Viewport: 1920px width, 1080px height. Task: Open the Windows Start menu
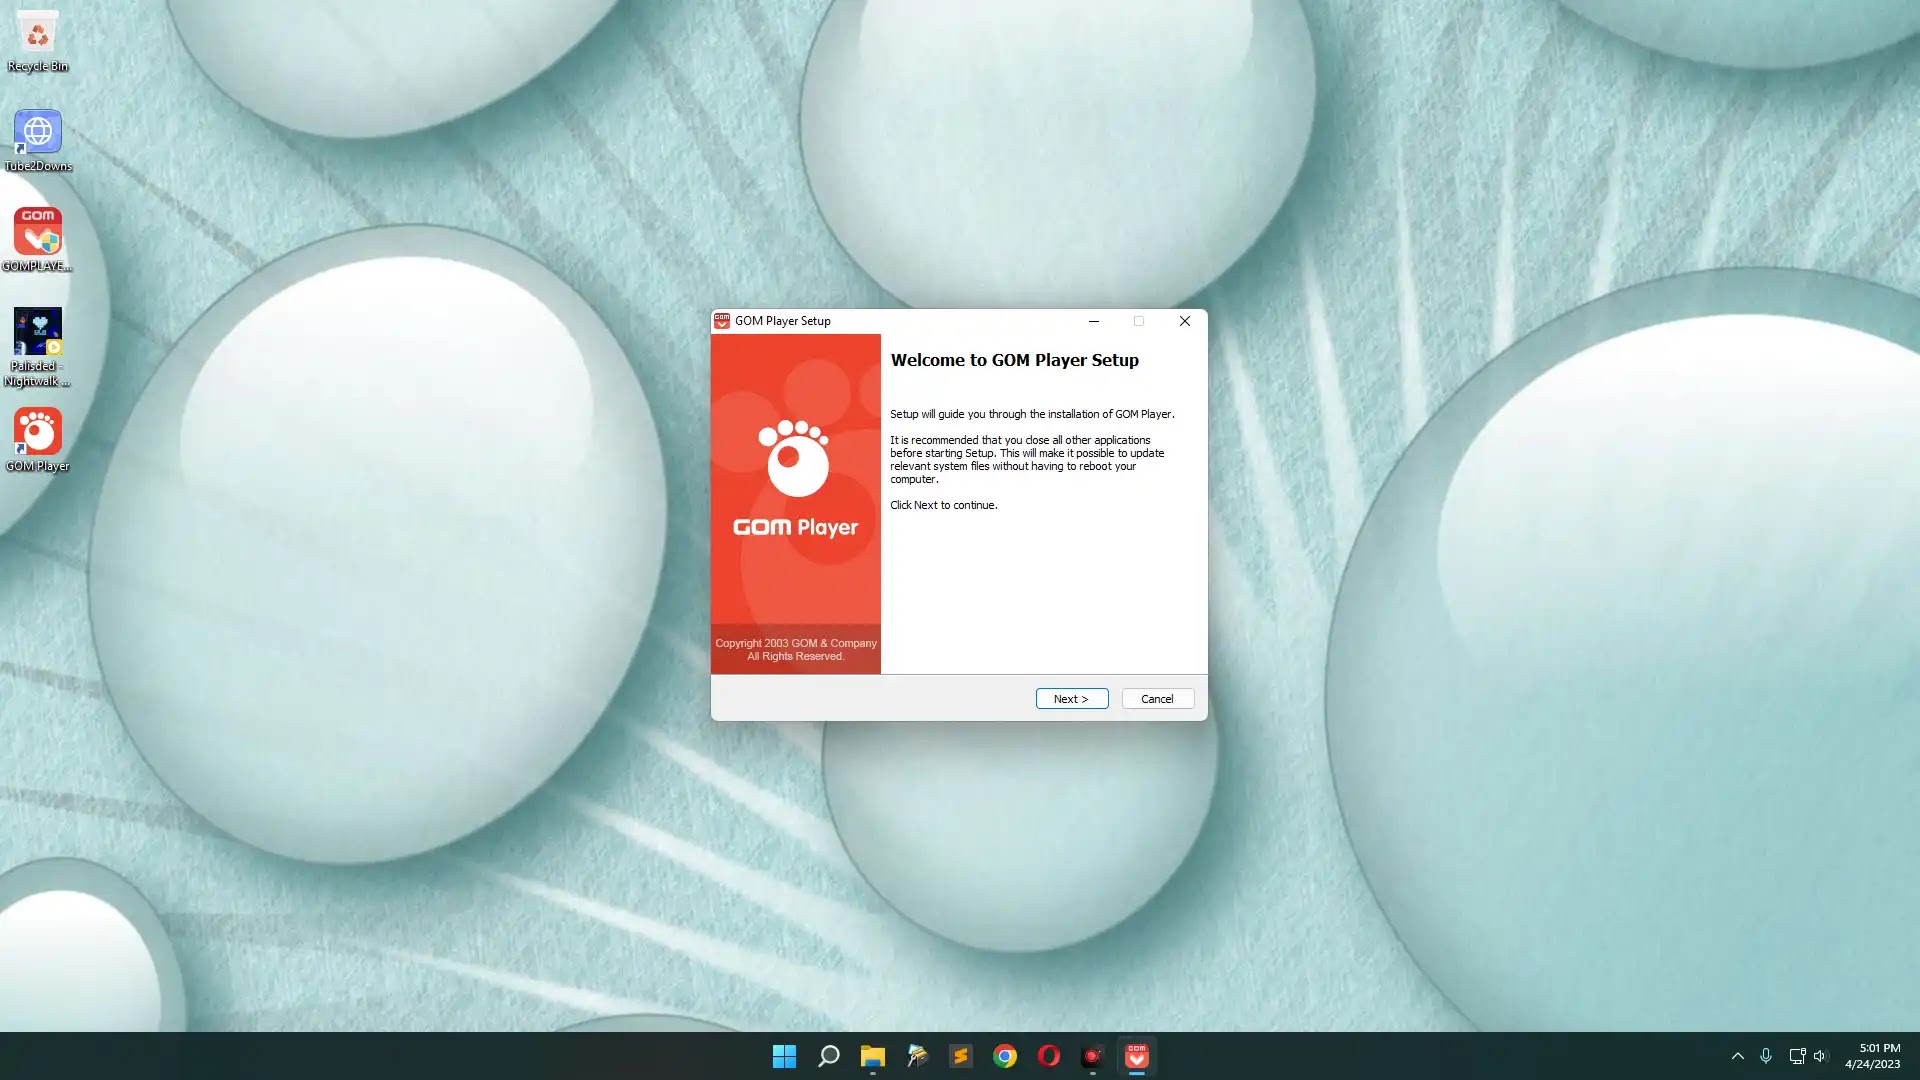(x=784, y=1056)
